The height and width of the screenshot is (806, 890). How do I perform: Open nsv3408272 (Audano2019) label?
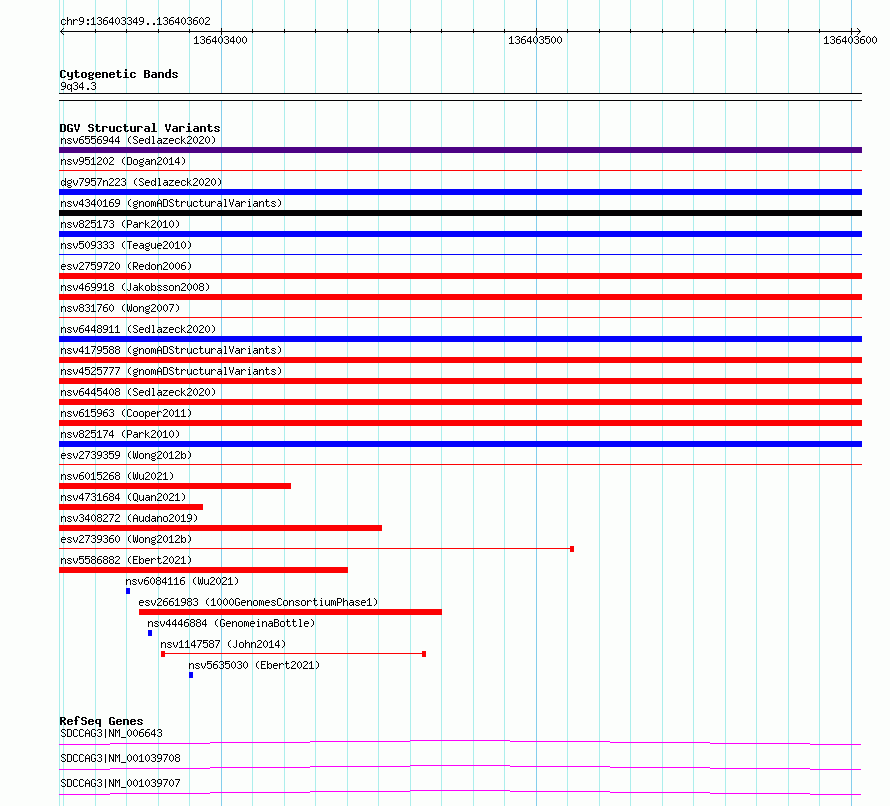(x=129, y=518)
